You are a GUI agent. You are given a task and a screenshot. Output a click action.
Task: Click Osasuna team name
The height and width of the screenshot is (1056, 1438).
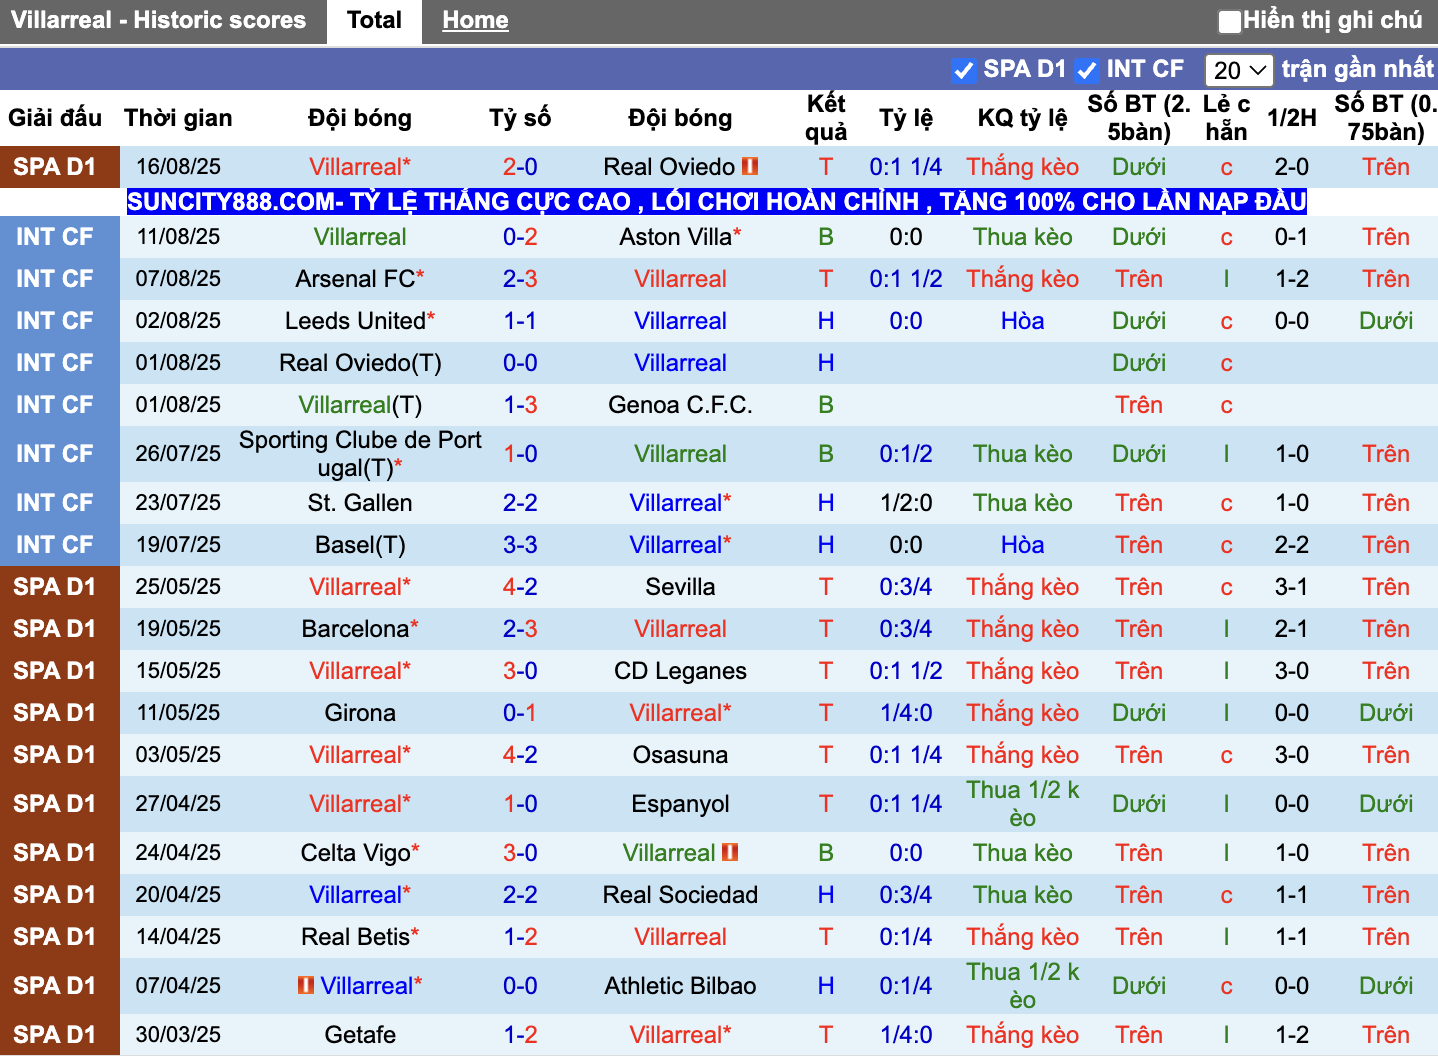pyautogui.click(x=680, y=755)
